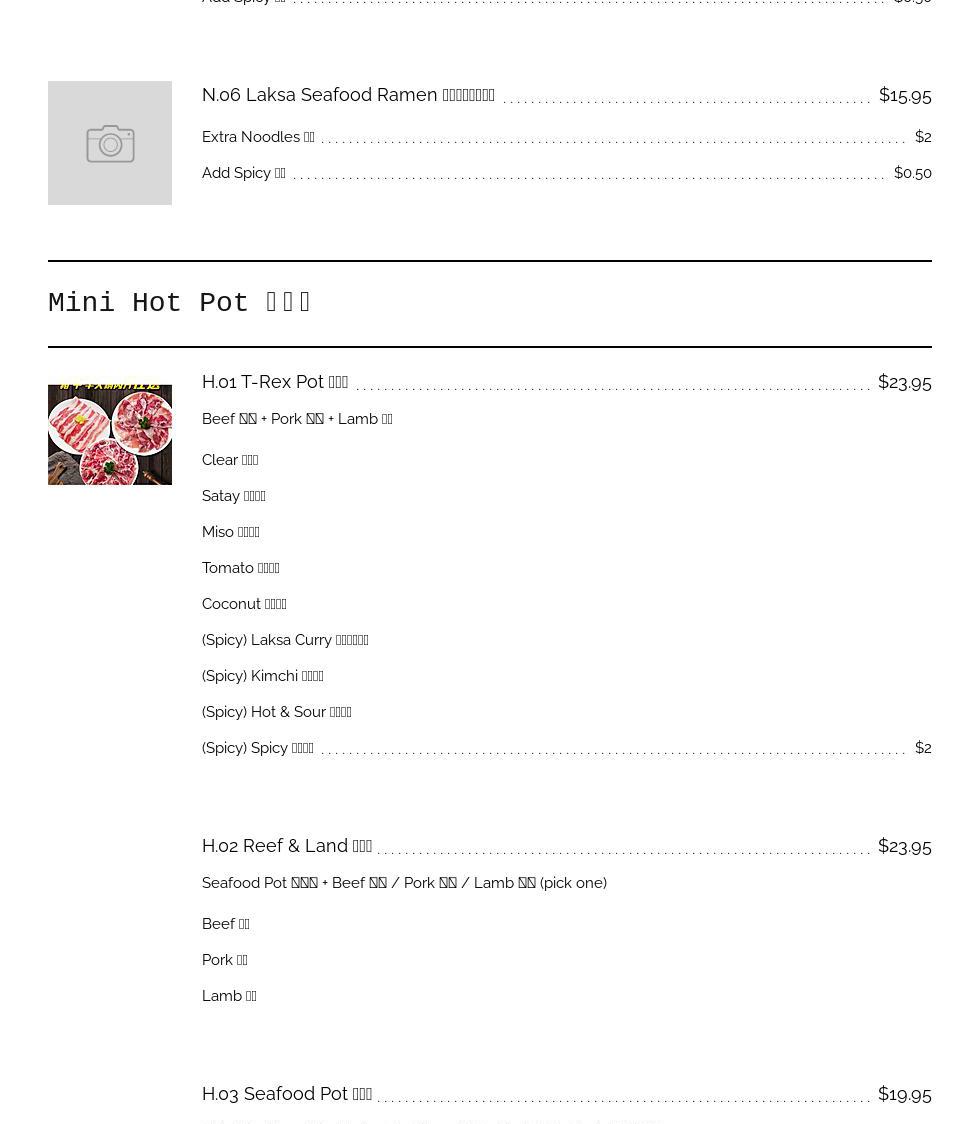Click the $15.95 Laksa Ramen price

tap(905, 95)
